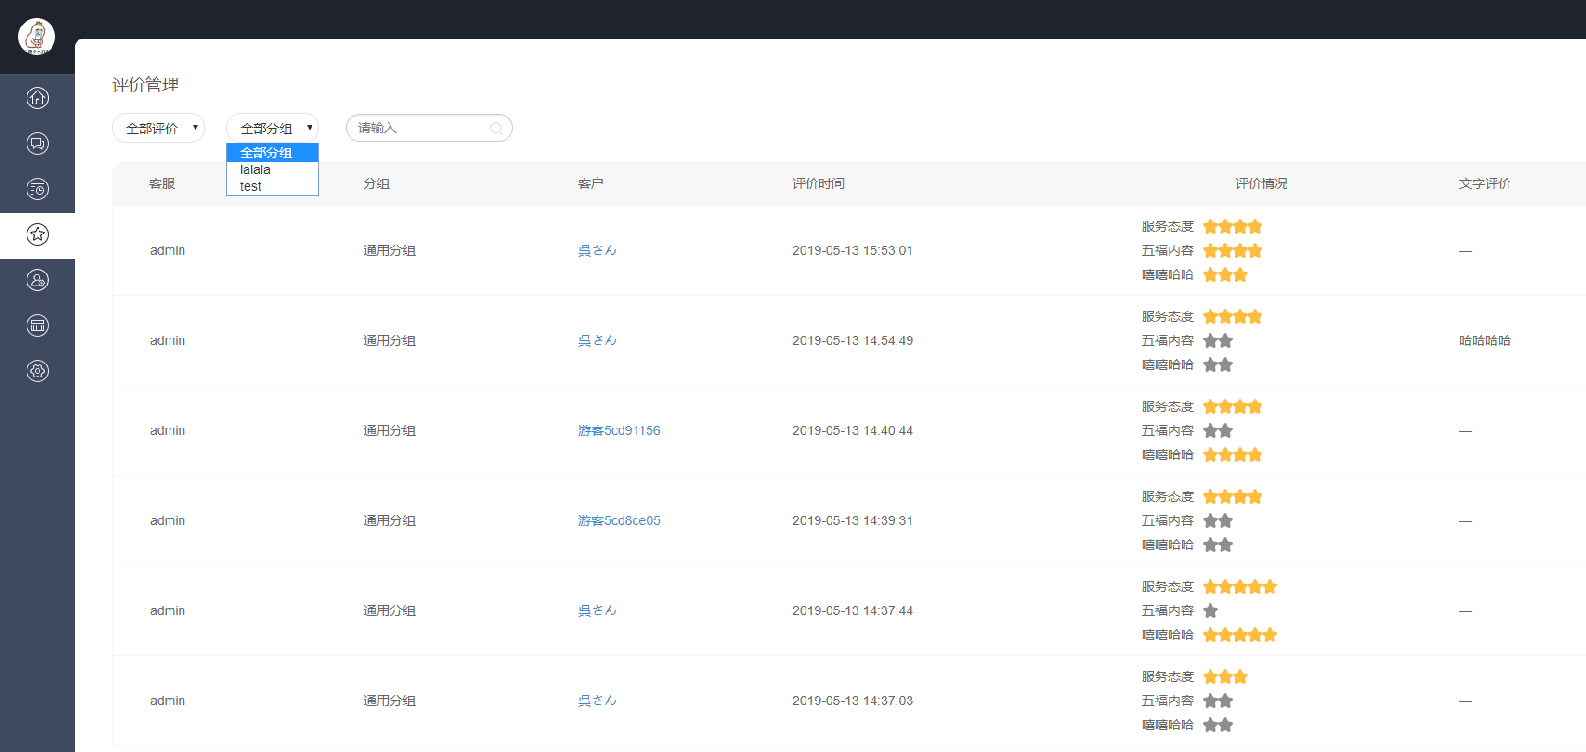Choose 全部分组 in the open list
The image size is (1586, 752).
272,152
